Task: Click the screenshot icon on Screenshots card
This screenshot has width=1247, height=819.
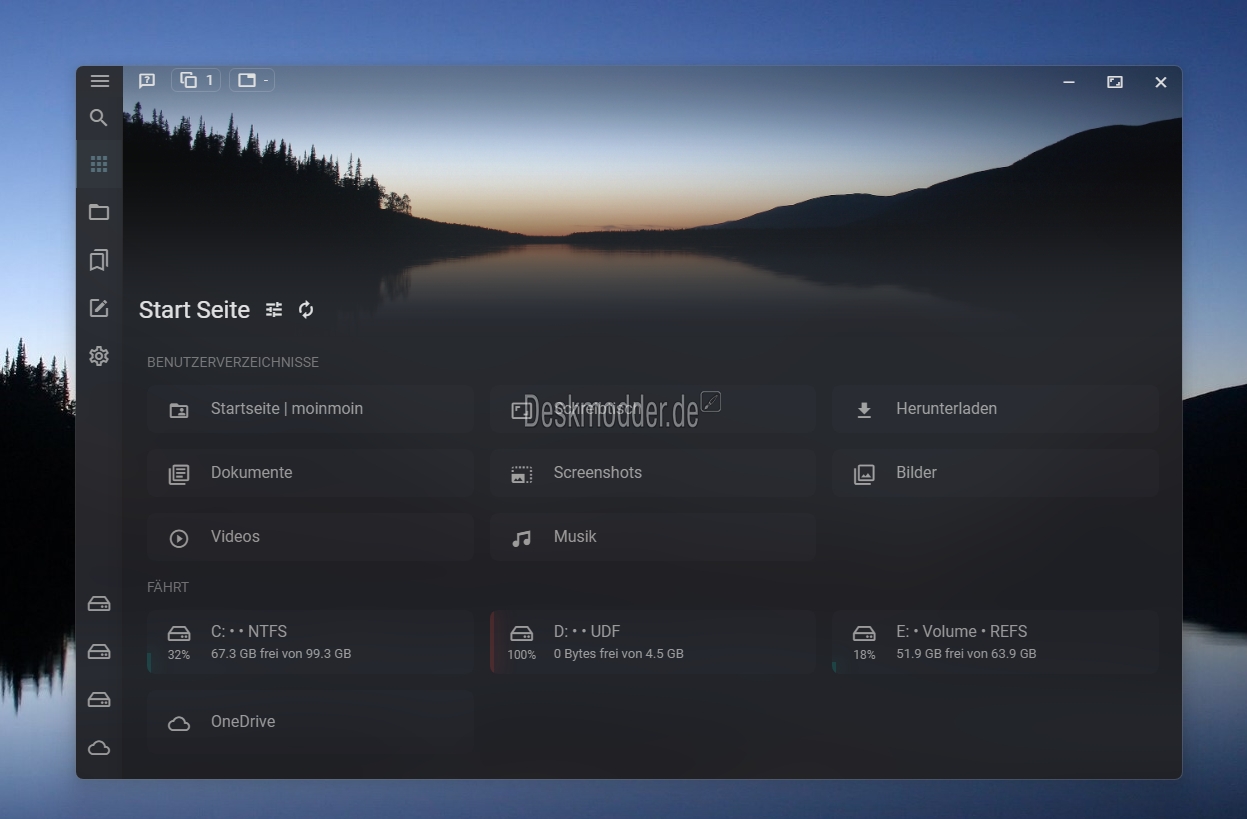Action: 521,475
